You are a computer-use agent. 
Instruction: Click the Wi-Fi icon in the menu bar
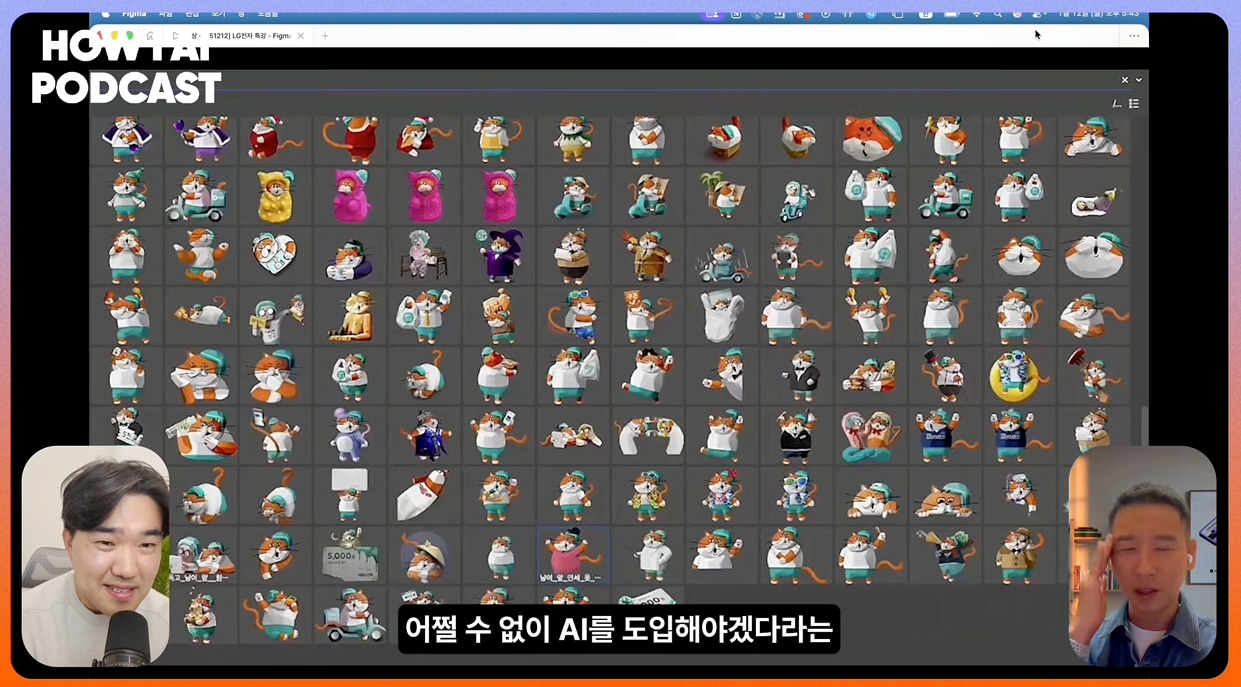[976, 14]
